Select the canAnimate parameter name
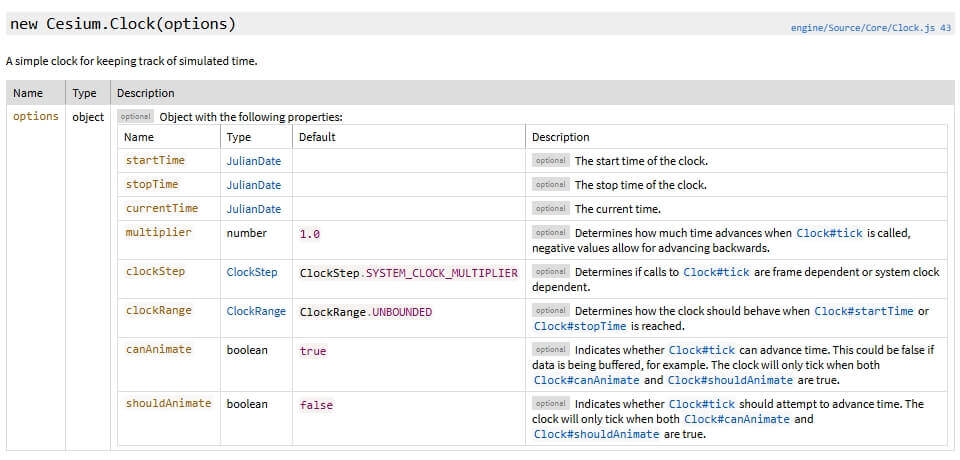This screenshot has width=960, height=460. 159,350
